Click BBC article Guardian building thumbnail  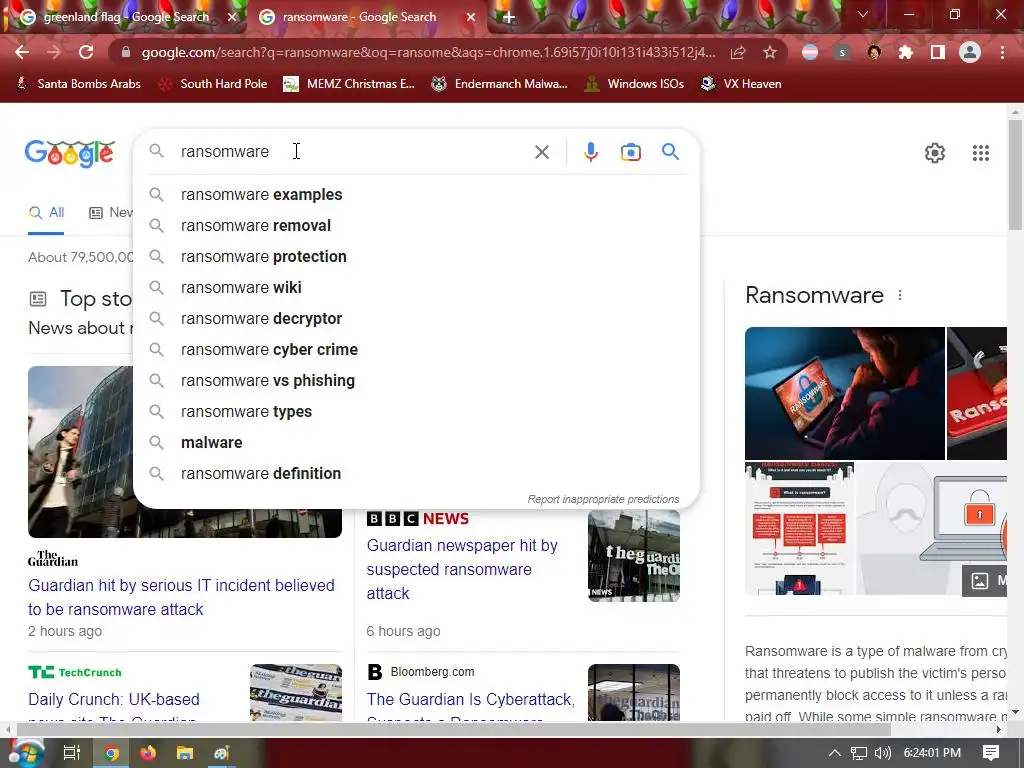tap(633, 556)
